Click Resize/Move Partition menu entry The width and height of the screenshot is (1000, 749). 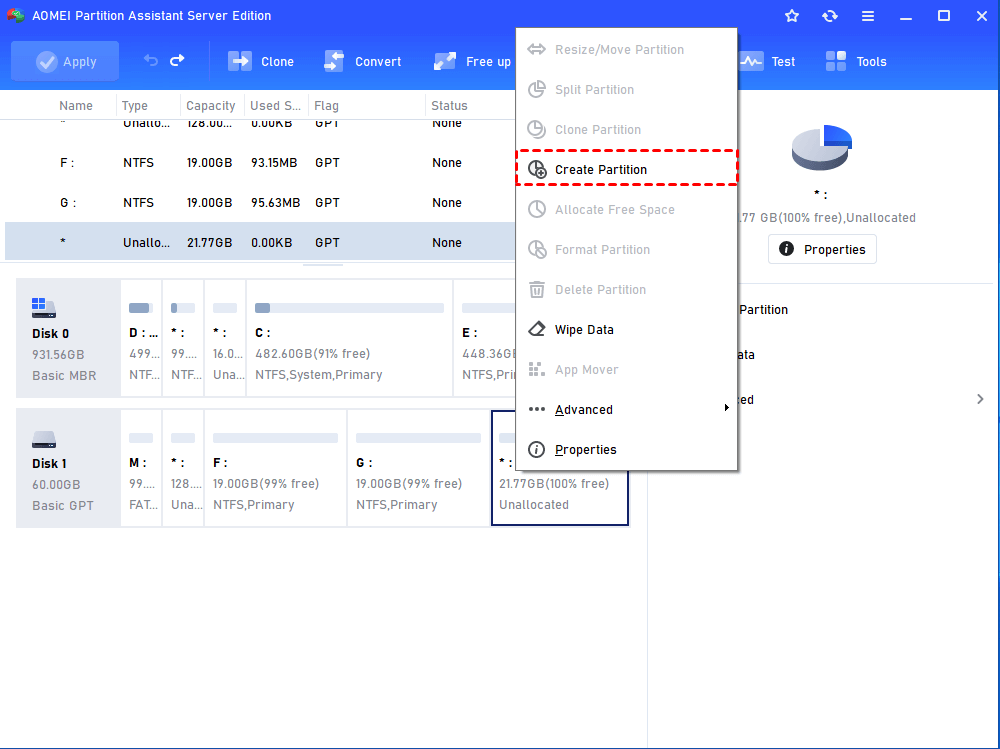point(626,49)
